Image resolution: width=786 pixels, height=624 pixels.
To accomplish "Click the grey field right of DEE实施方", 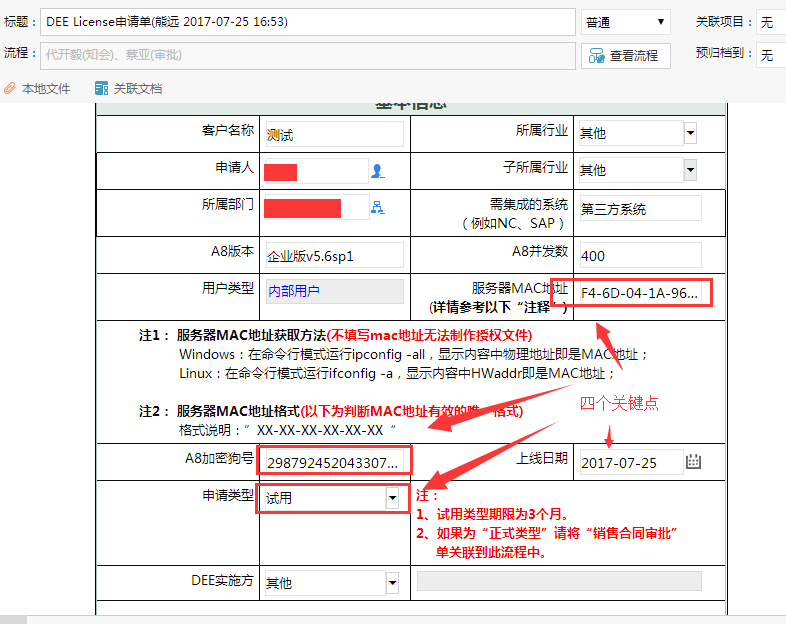I will (559, 581).
